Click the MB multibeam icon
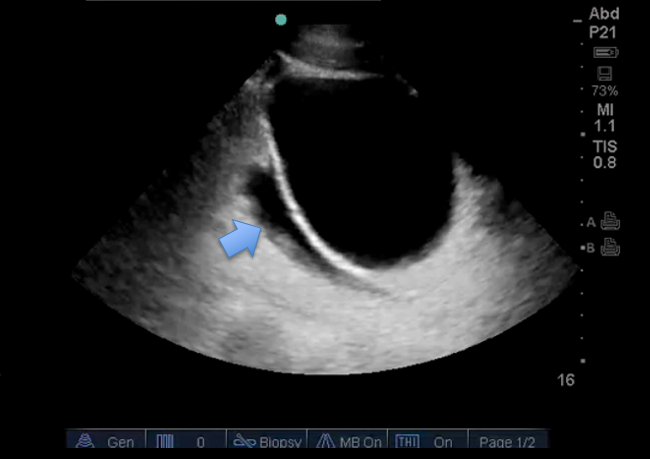The width and height of the screenshot is (650, 459). click(331, 441)
